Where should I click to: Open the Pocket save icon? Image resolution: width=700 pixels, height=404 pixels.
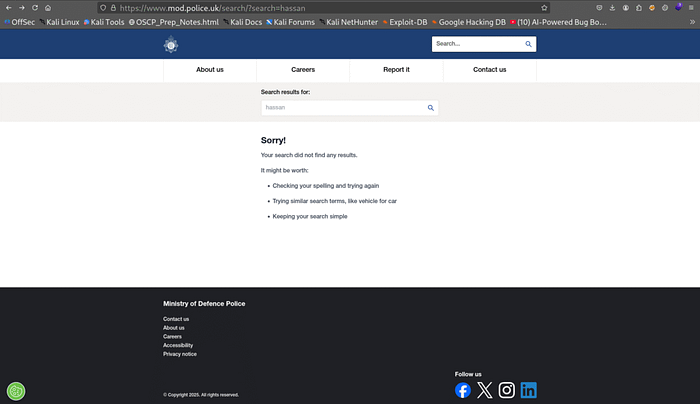point(599,8)
